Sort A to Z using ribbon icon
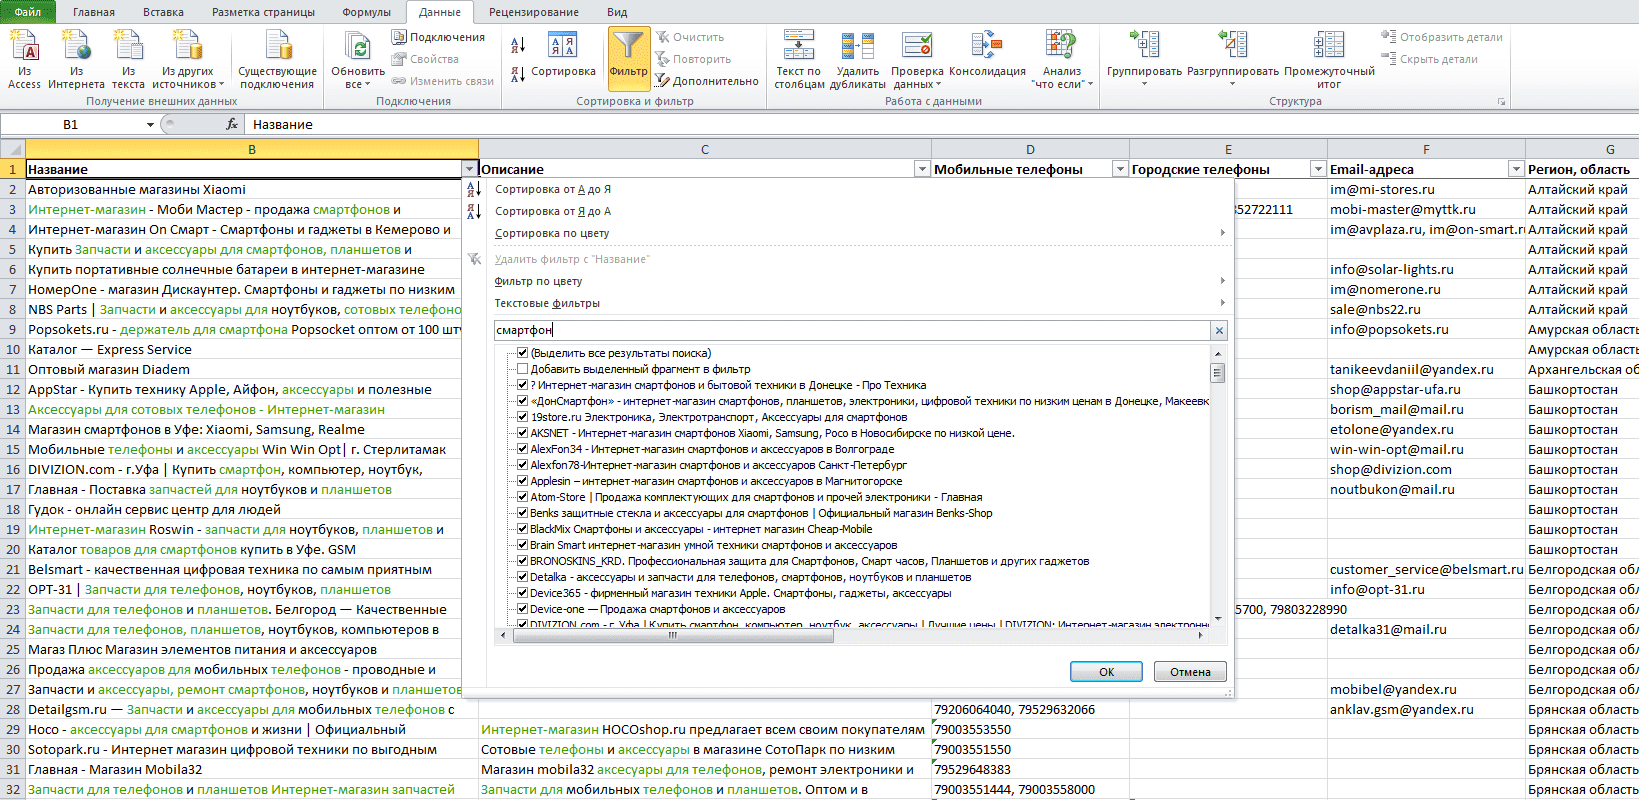The image size is (1639, 800). click(518, 45)
